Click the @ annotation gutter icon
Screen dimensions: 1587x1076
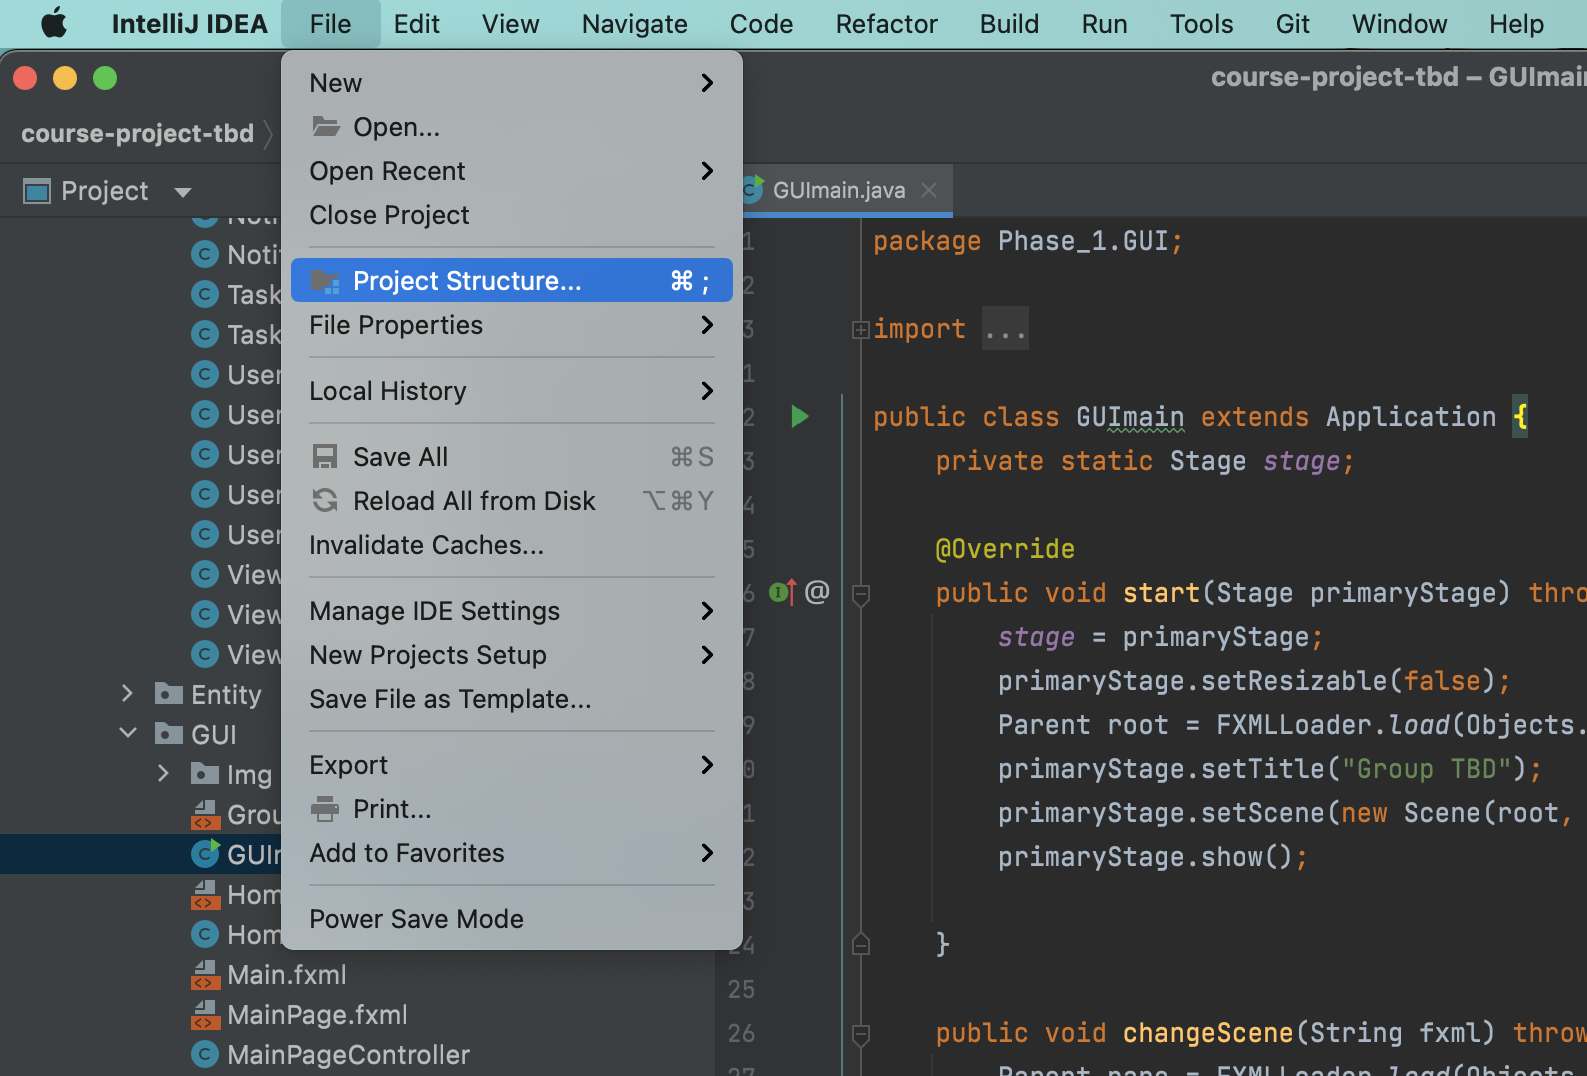click(x=817, y=592)
